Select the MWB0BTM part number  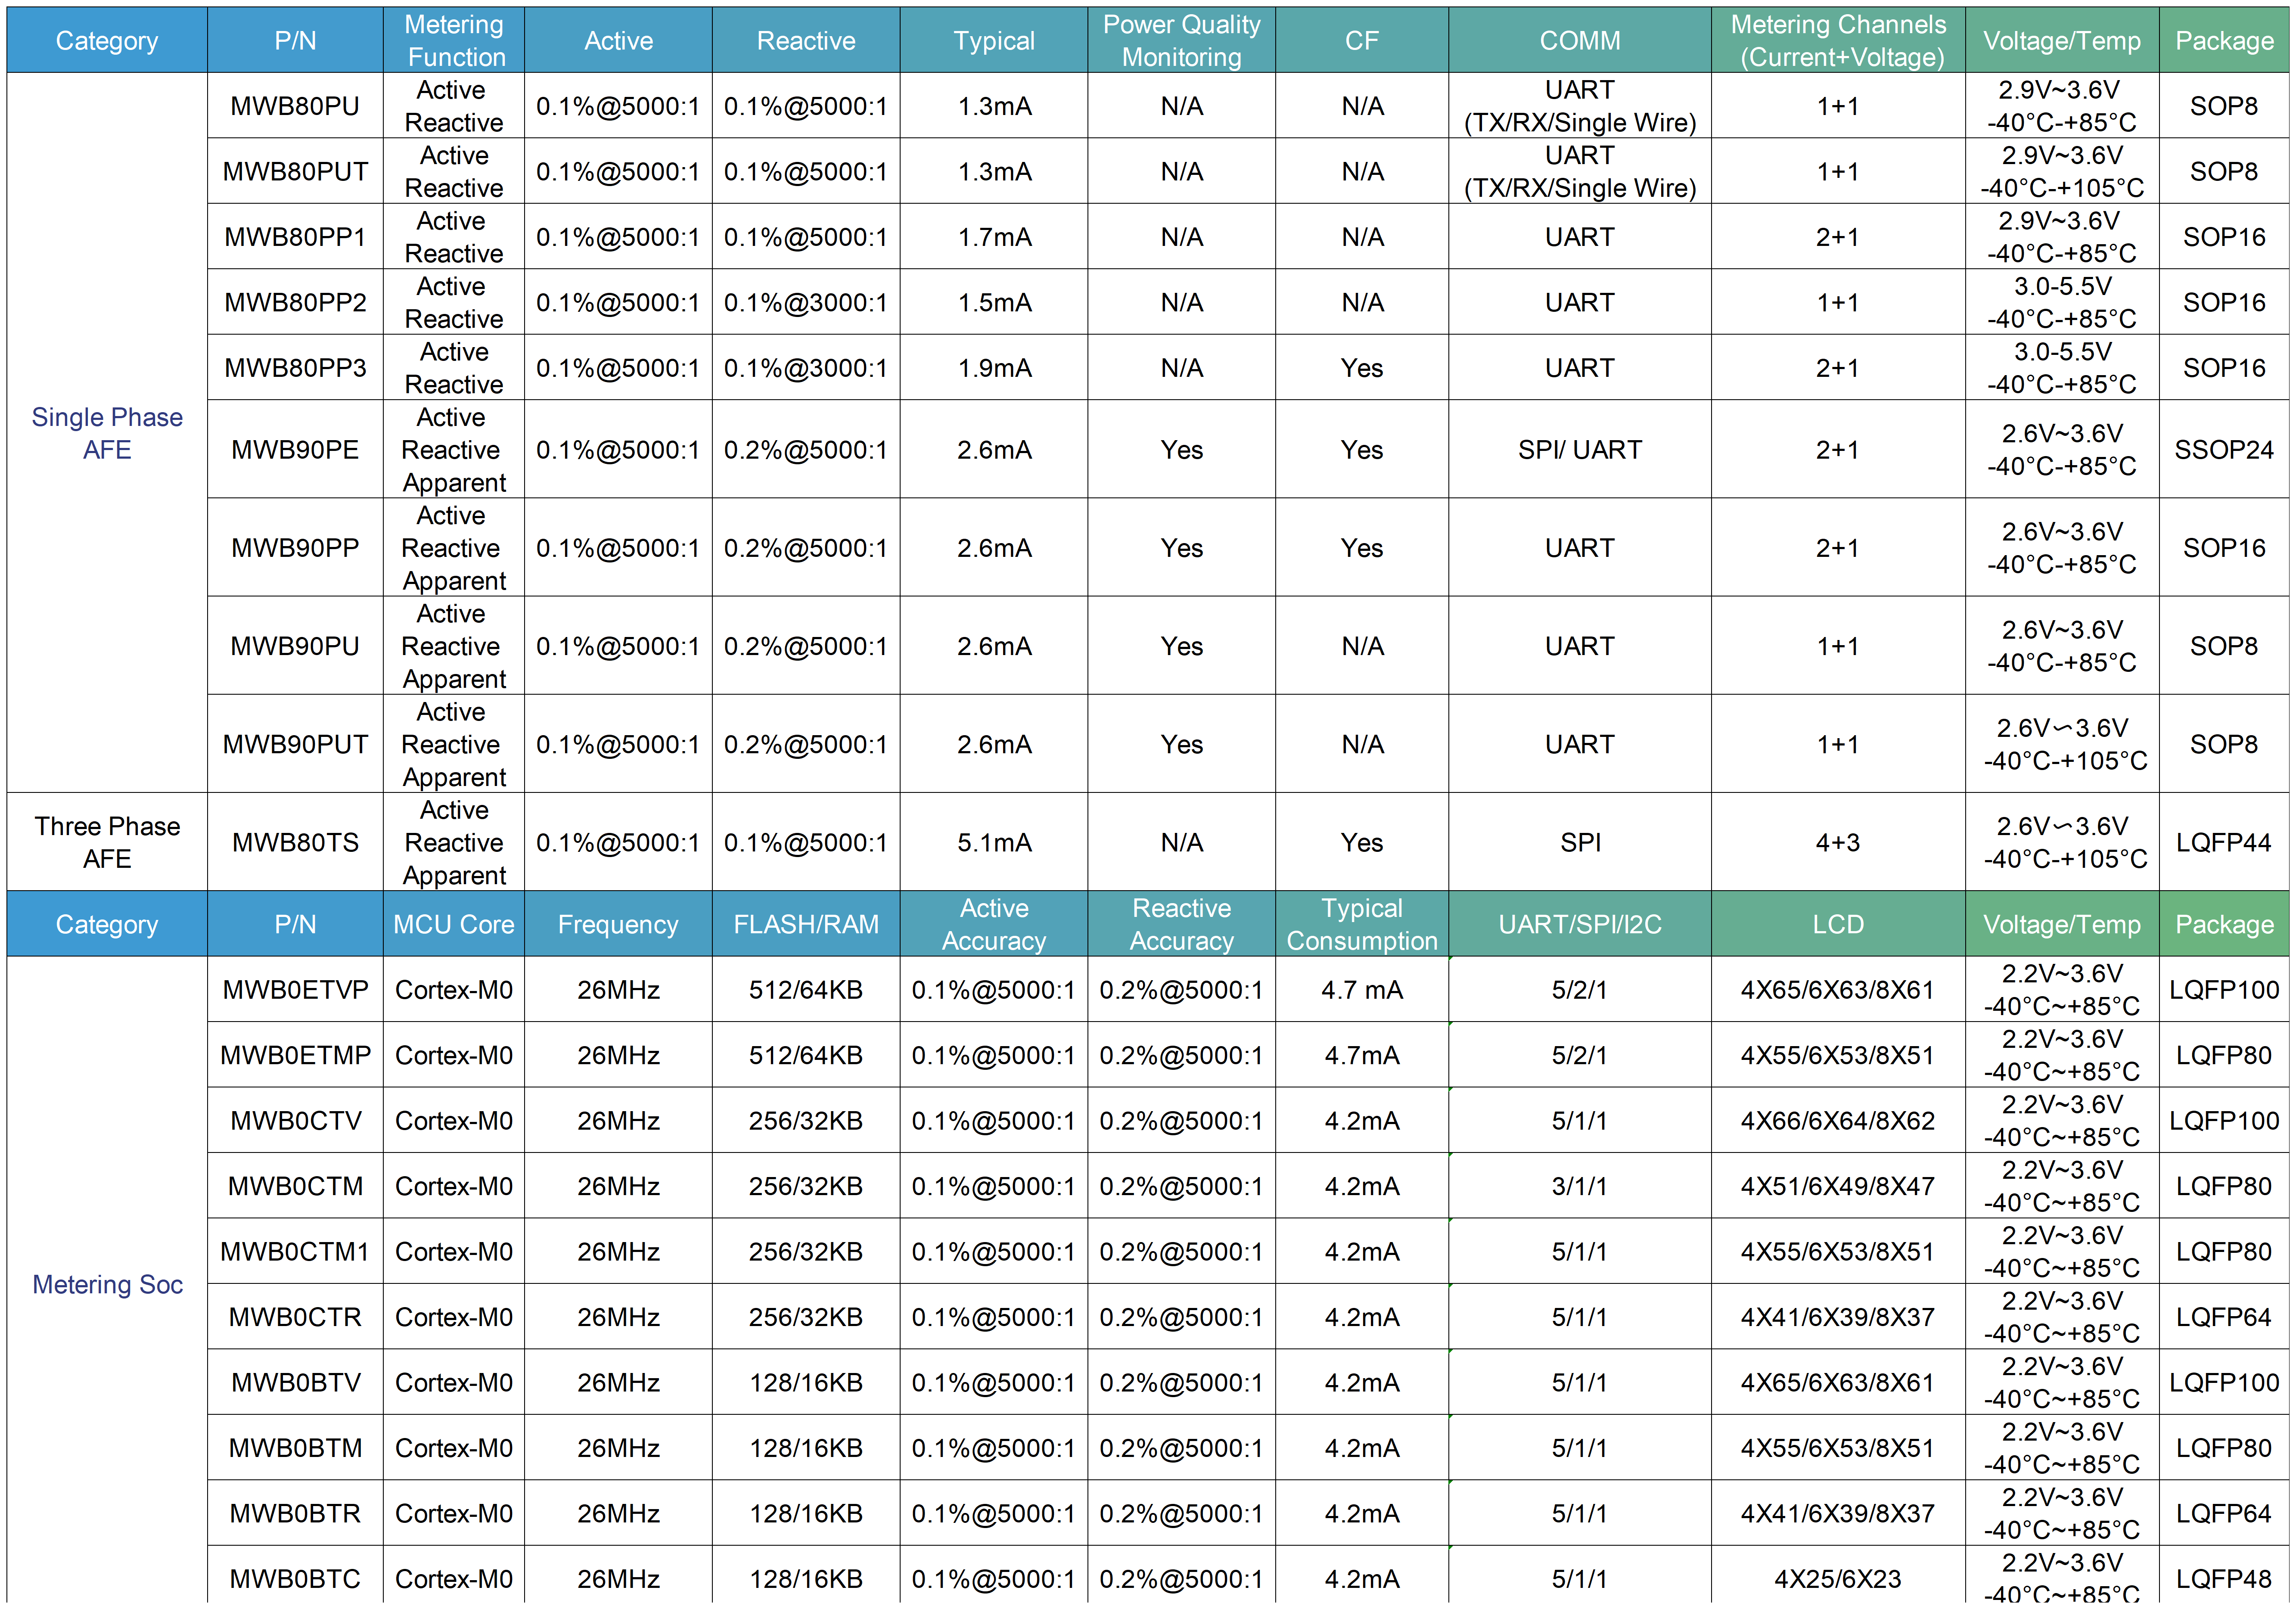pos(295,1448)
